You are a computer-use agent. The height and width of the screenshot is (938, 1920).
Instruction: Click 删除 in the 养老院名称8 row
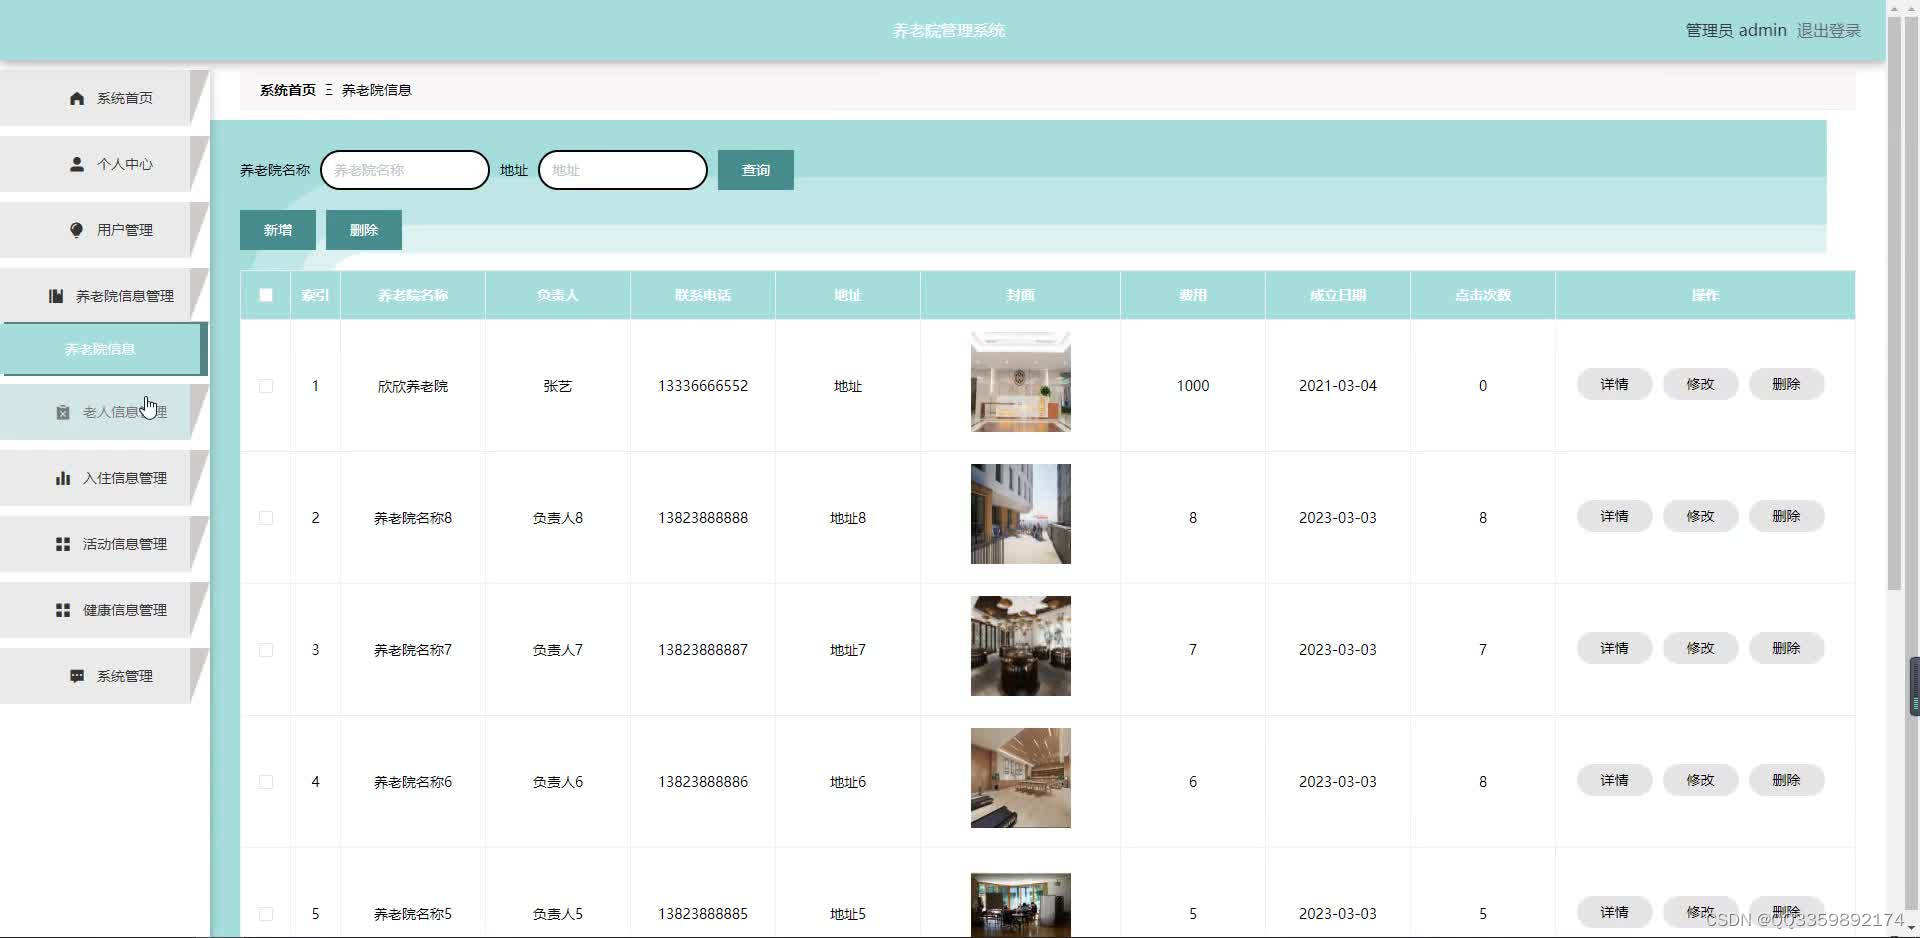(1786, 516)
